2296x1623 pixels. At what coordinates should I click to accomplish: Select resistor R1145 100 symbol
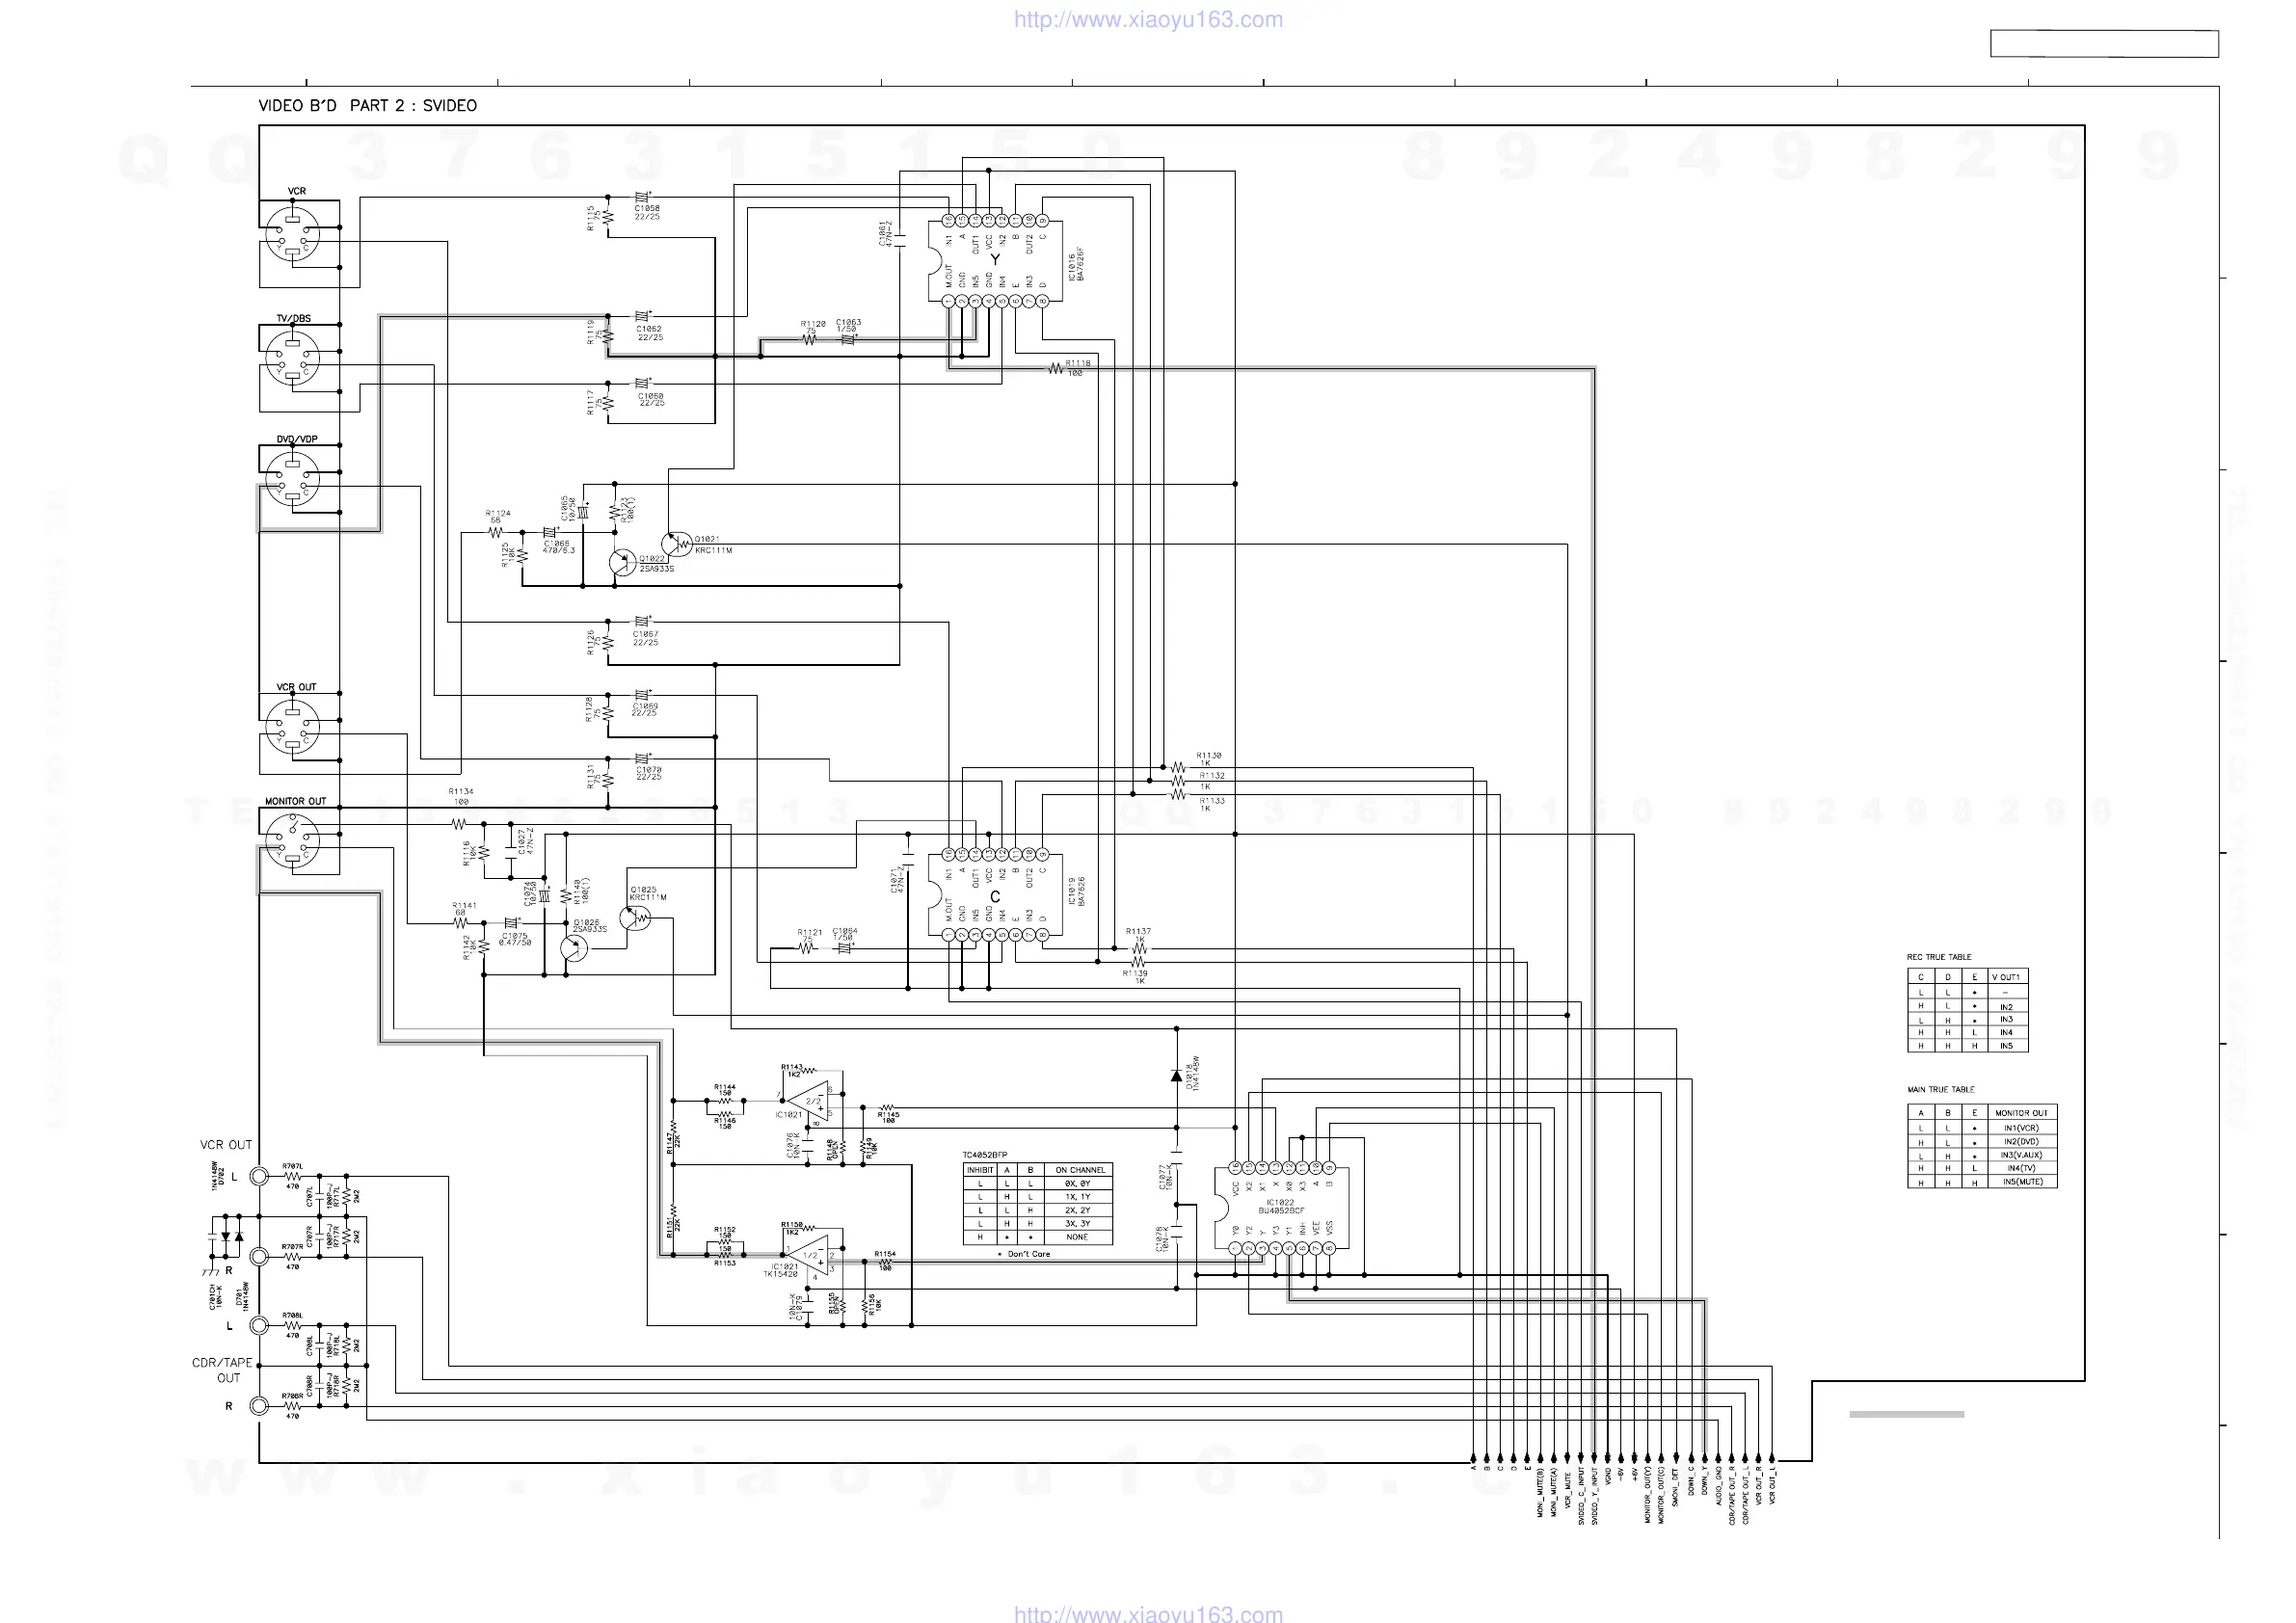click(887, 1107)
